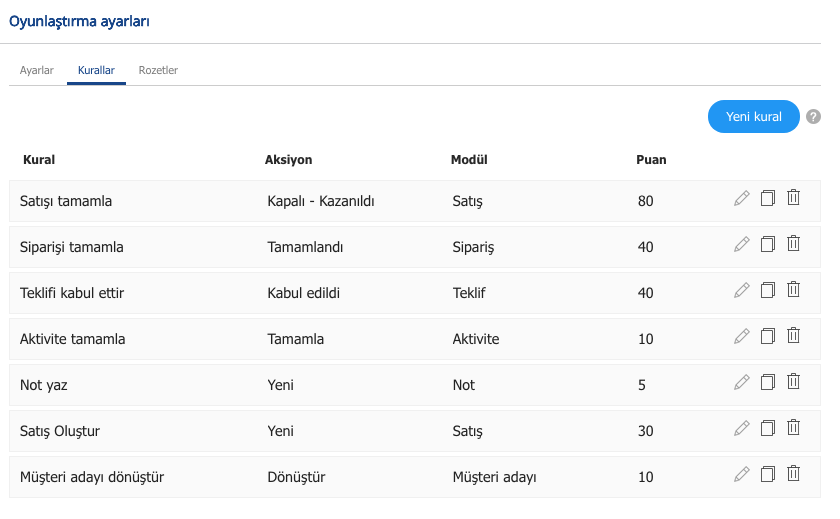Open the Rozetler tab

click(x=158, y=70)
